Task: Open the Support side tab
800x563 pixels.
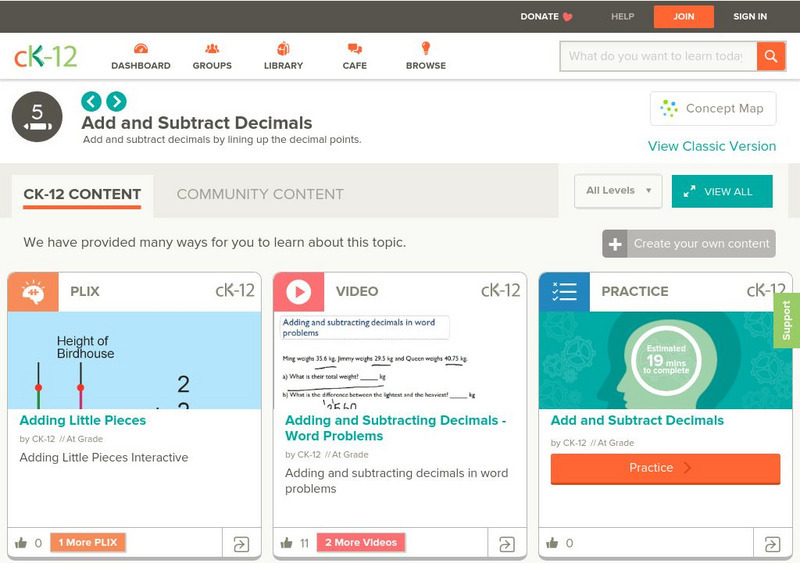Action: pos(787,321)
